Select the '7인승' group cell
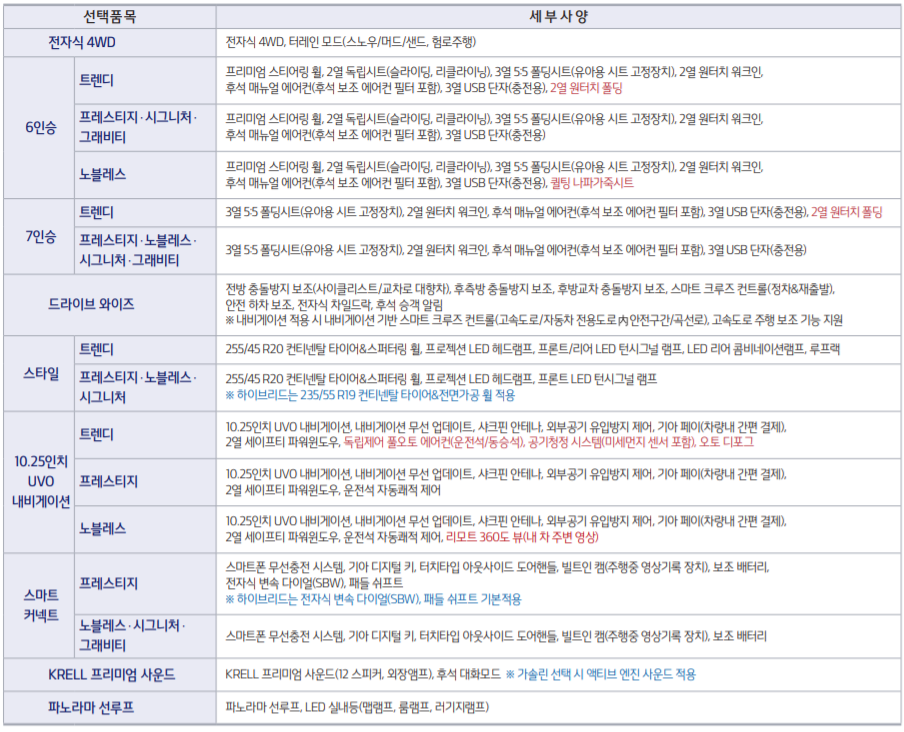This screenshot has width=904, height=732. click(40, 236)
